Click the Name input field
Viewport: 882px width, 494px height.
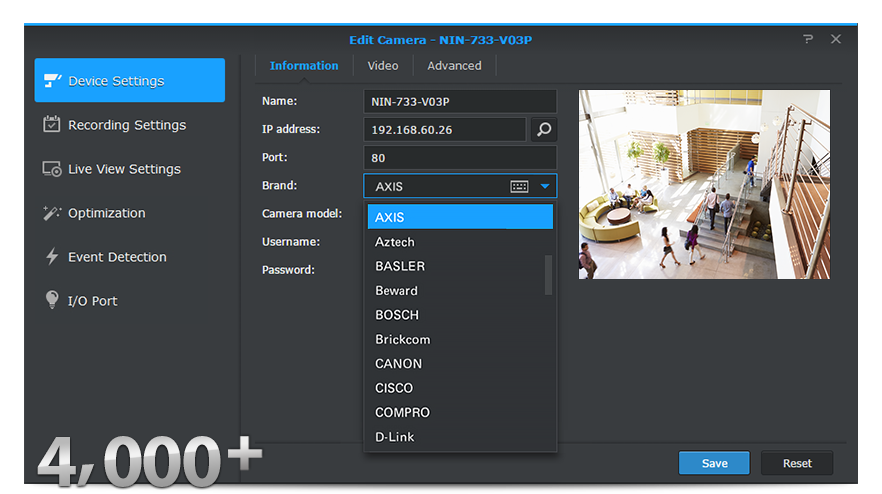pyautogui.click(x=460, y=102)
